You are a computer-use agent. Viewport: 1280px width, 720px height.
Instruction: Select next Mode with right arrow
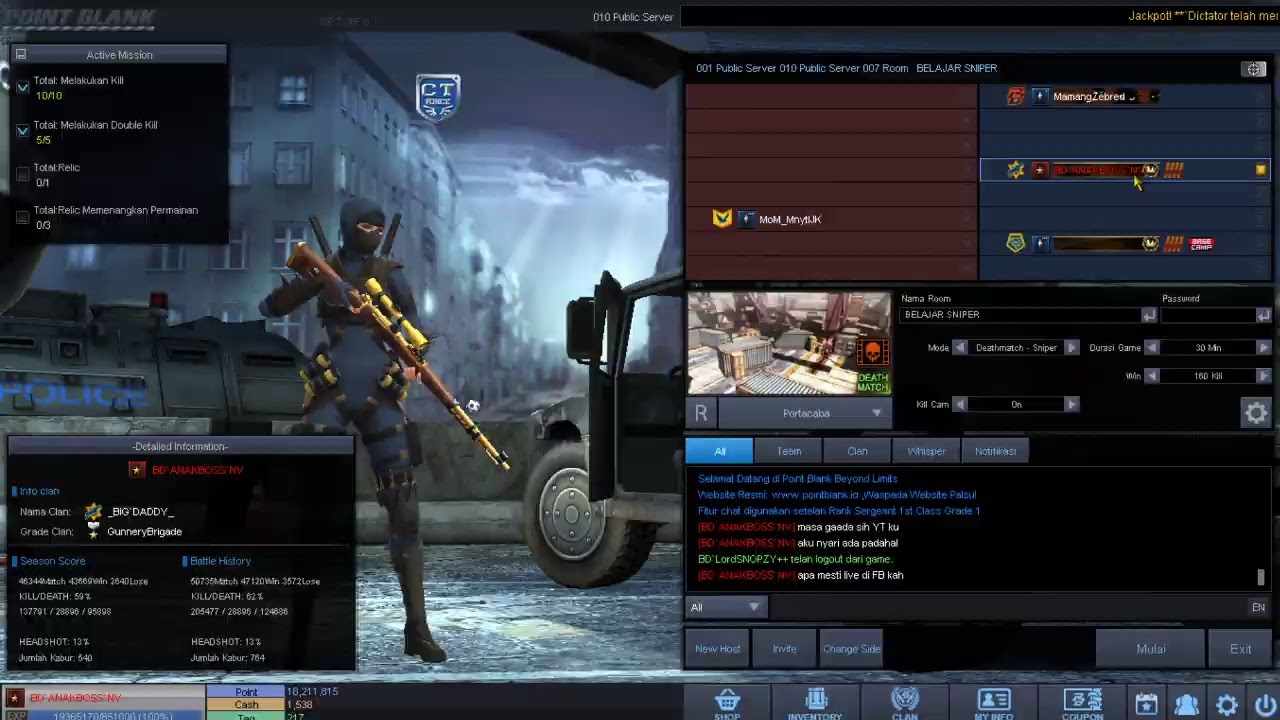pos(1071,348)
